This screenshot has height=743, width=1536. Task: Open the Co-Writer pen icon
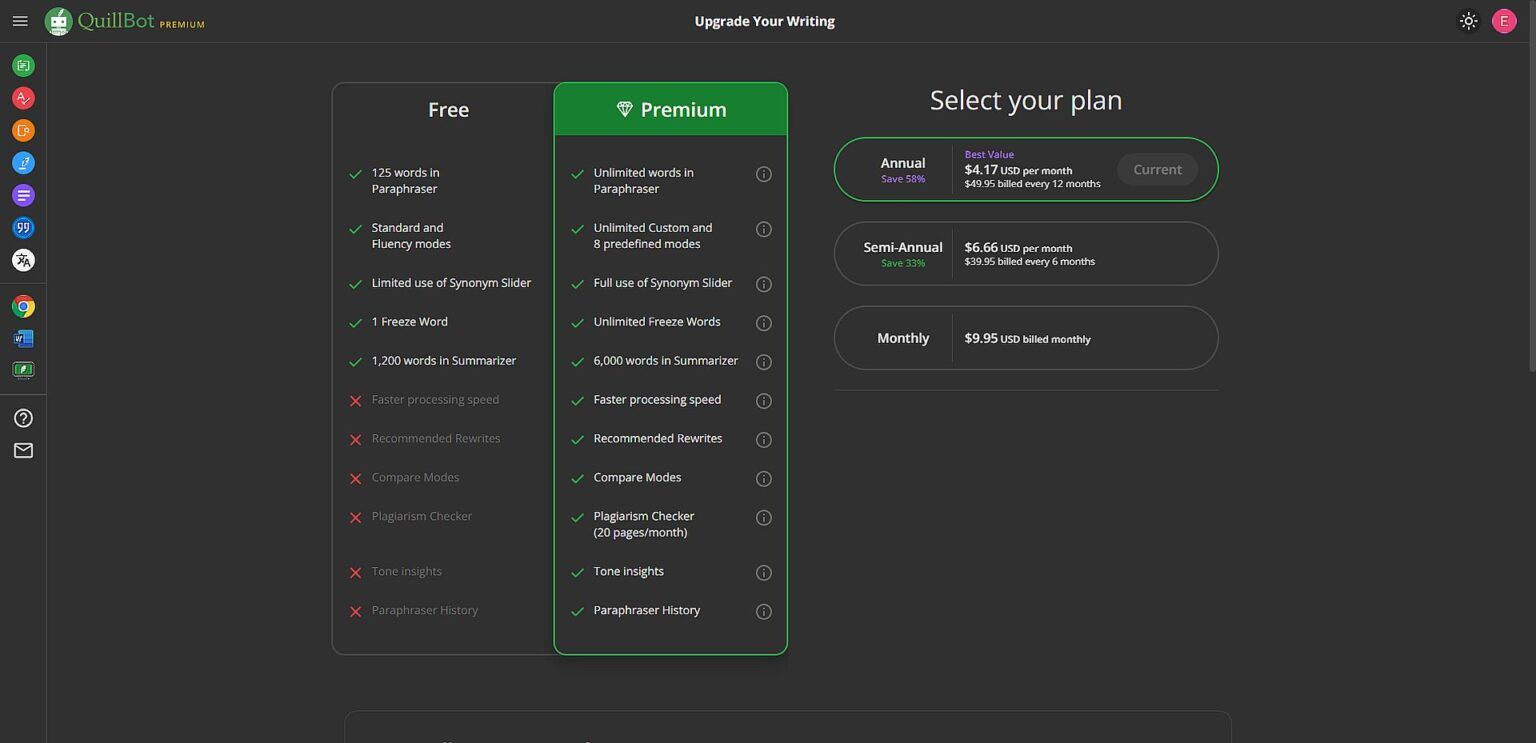(23, 163)
